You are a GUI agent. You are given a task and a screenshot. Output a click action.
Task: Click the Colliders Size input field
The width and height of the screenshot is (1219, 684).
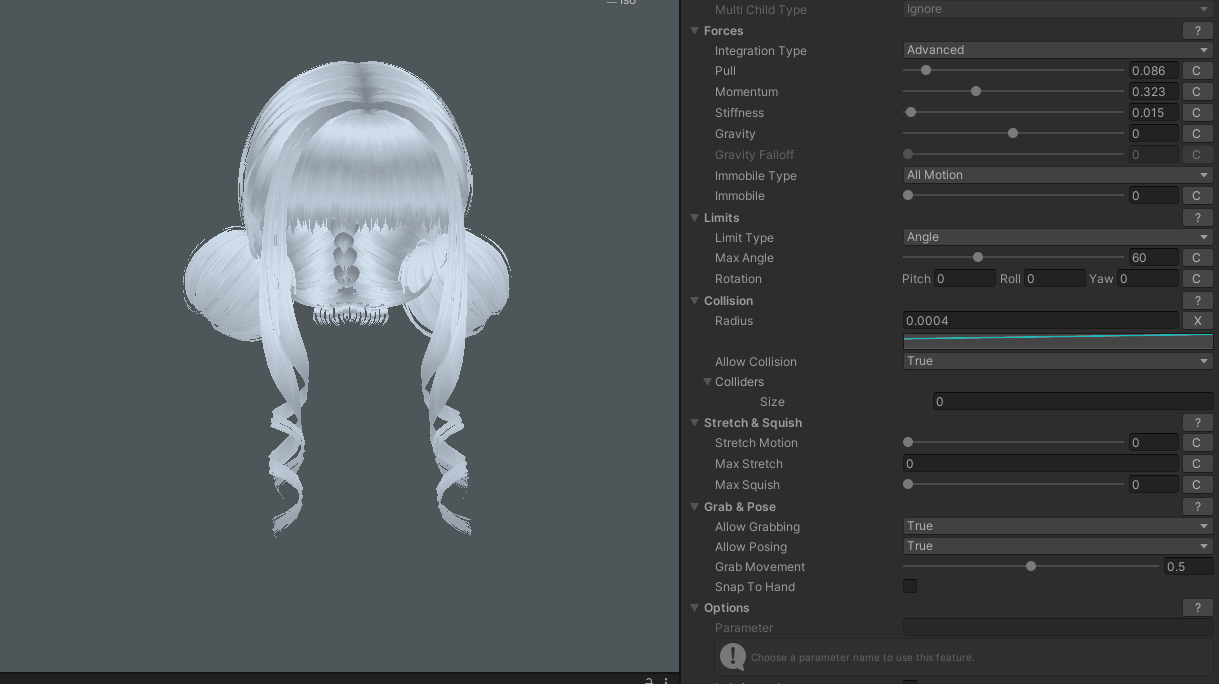[1073, 402]
